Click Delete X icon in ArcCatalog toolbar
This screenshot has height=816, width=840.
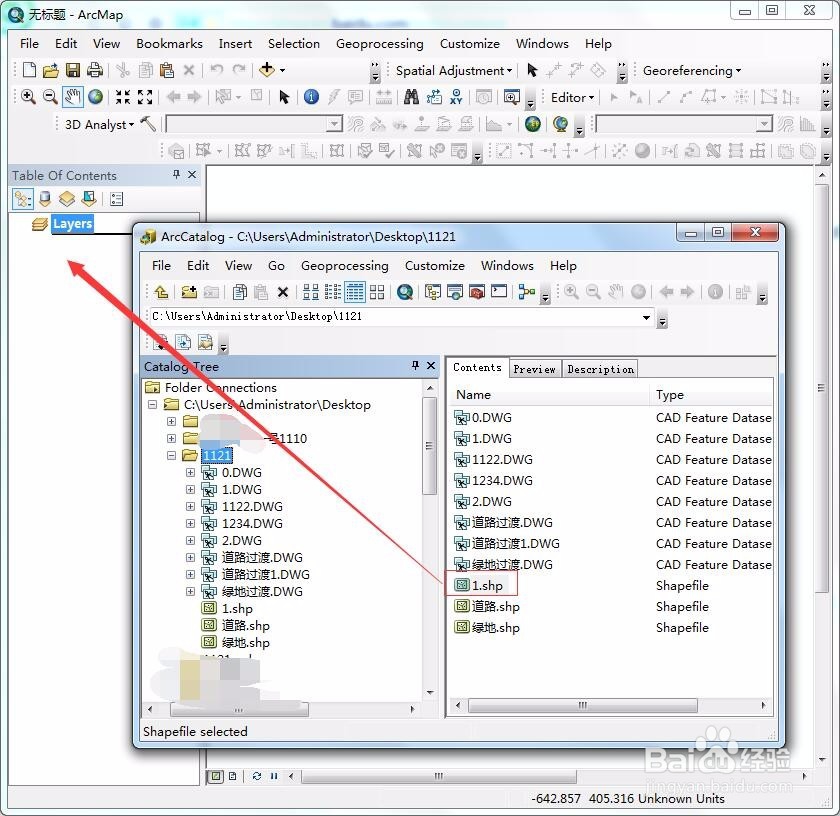[283, 293]
